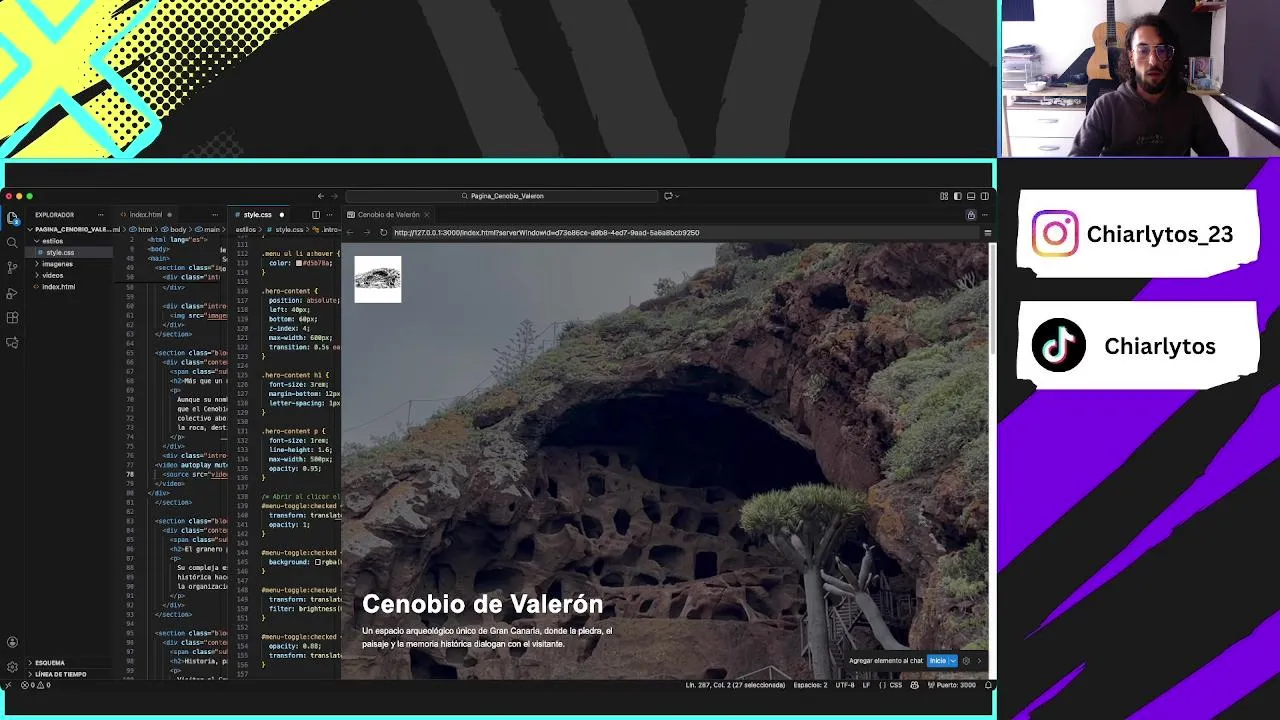Click the Inicio button in preview

pos(937,661)
